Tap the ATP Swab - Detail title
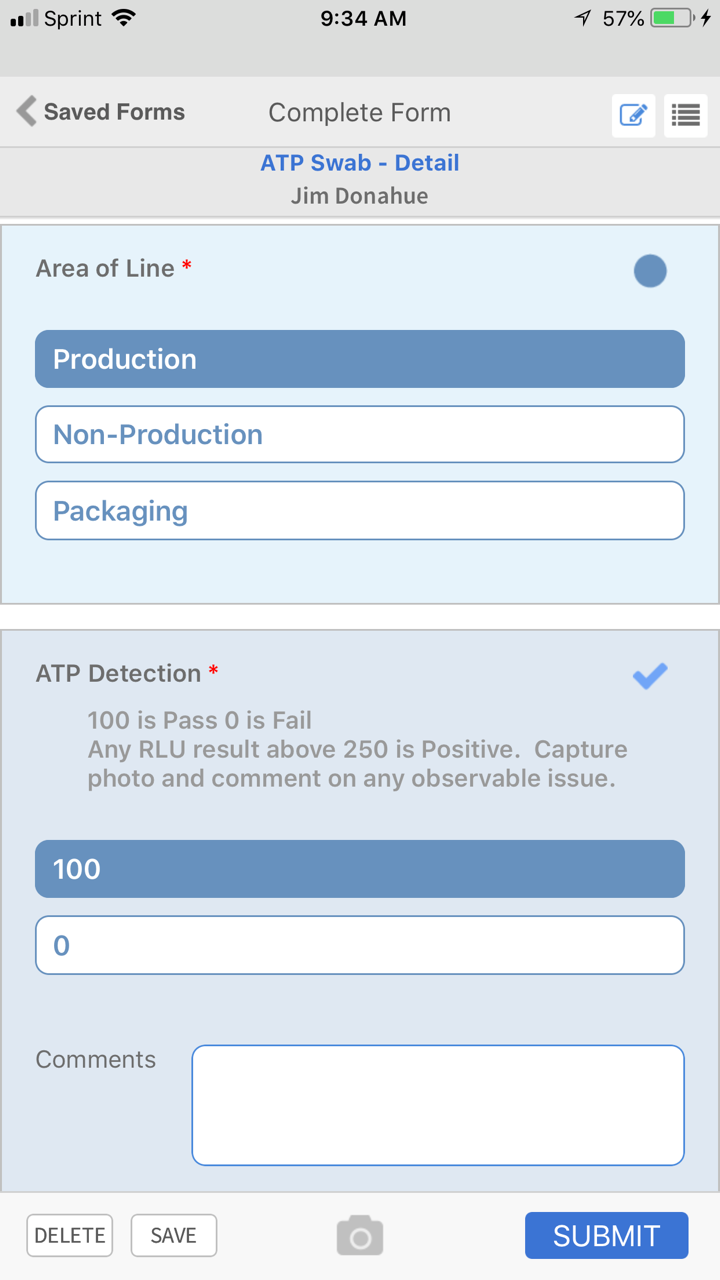Image resolution: width=720 pixels, height=1280 pixels. click(360, 163)
